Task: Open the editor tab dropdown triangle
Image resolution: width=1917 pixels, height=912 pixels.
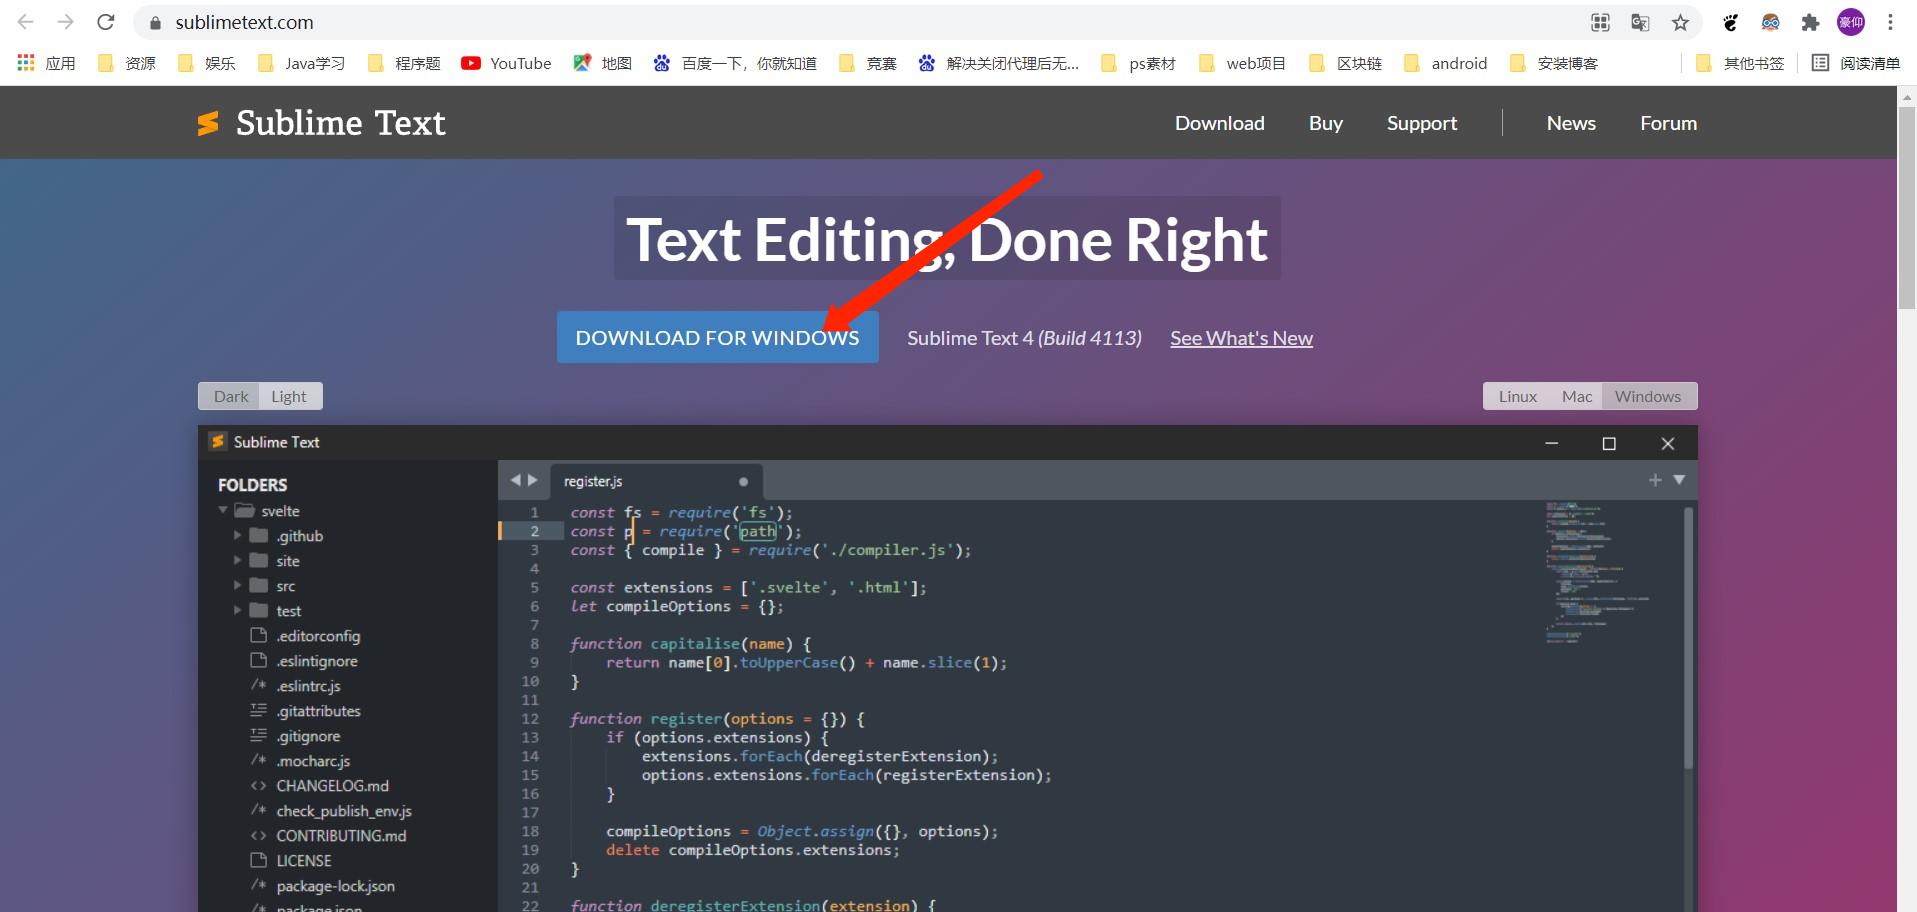Action: 1679,480
